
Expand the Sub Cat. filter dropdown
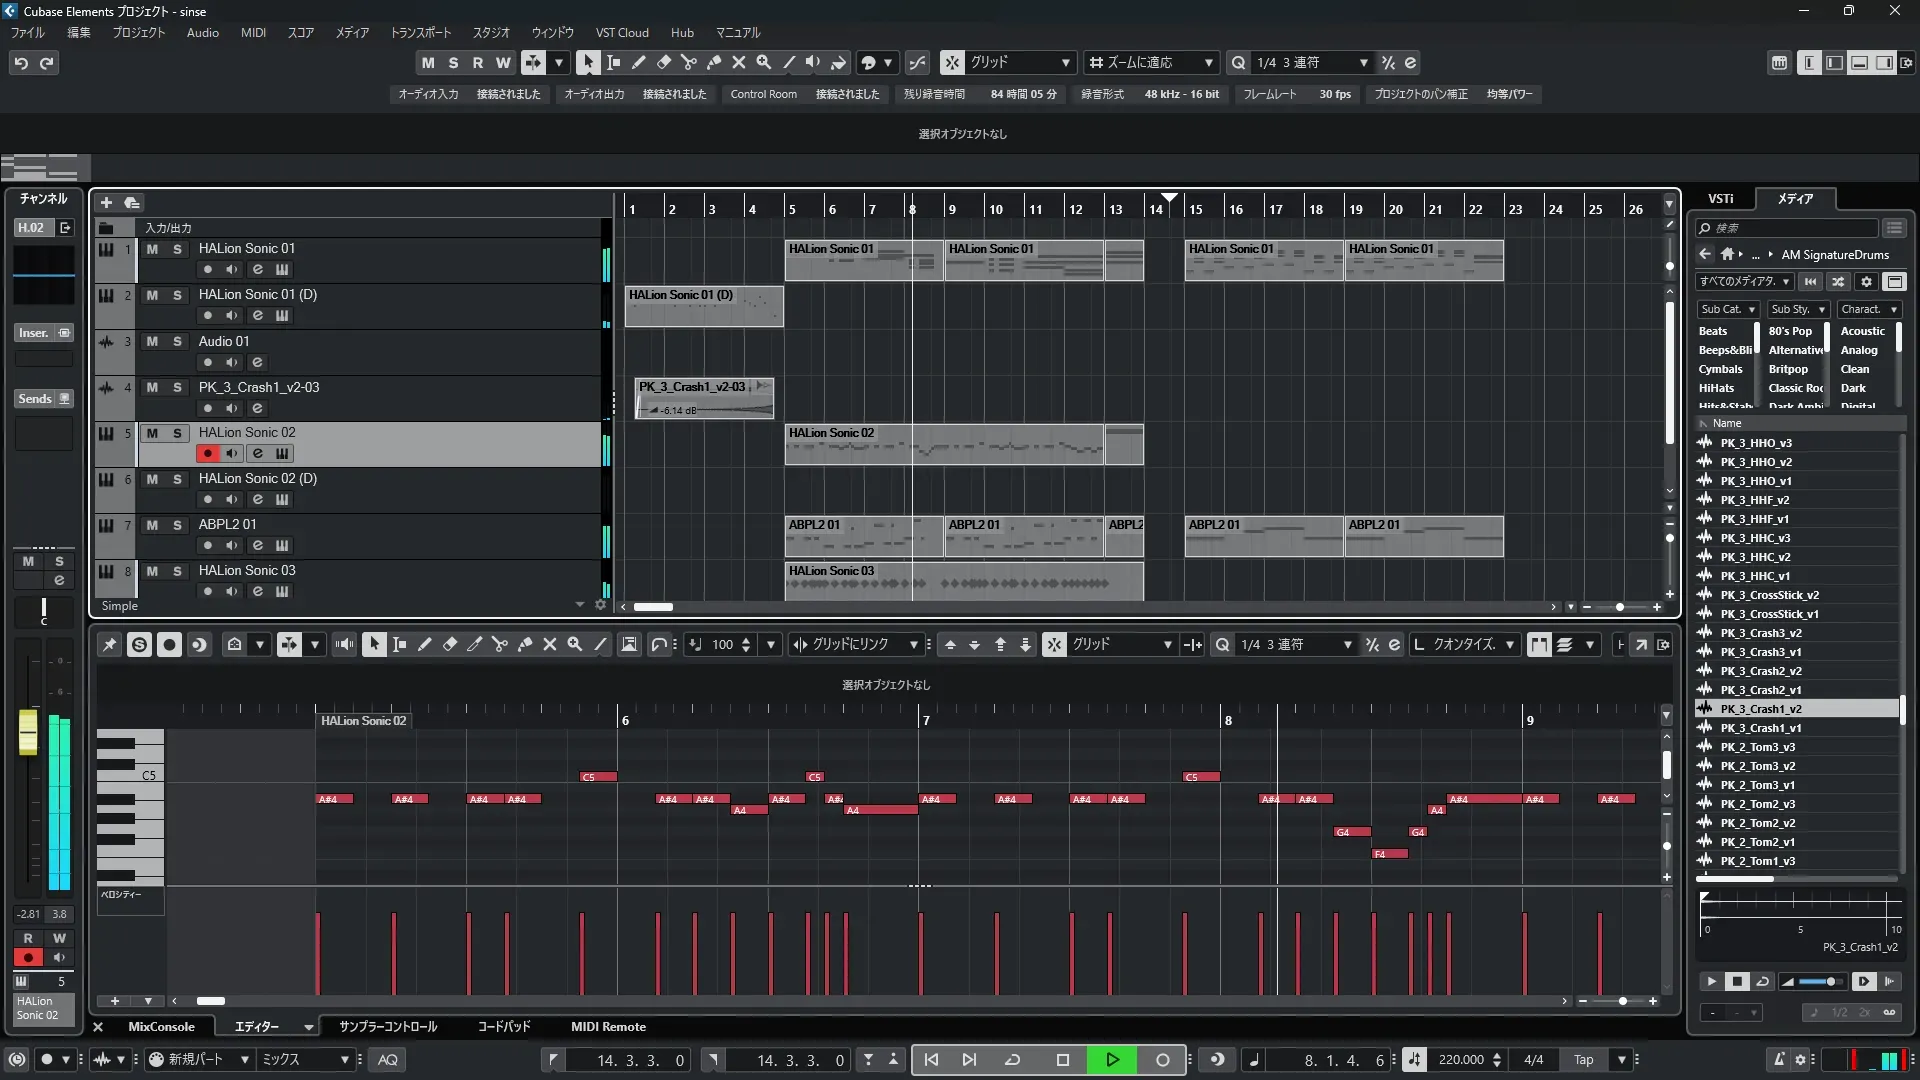[1728, 310]
